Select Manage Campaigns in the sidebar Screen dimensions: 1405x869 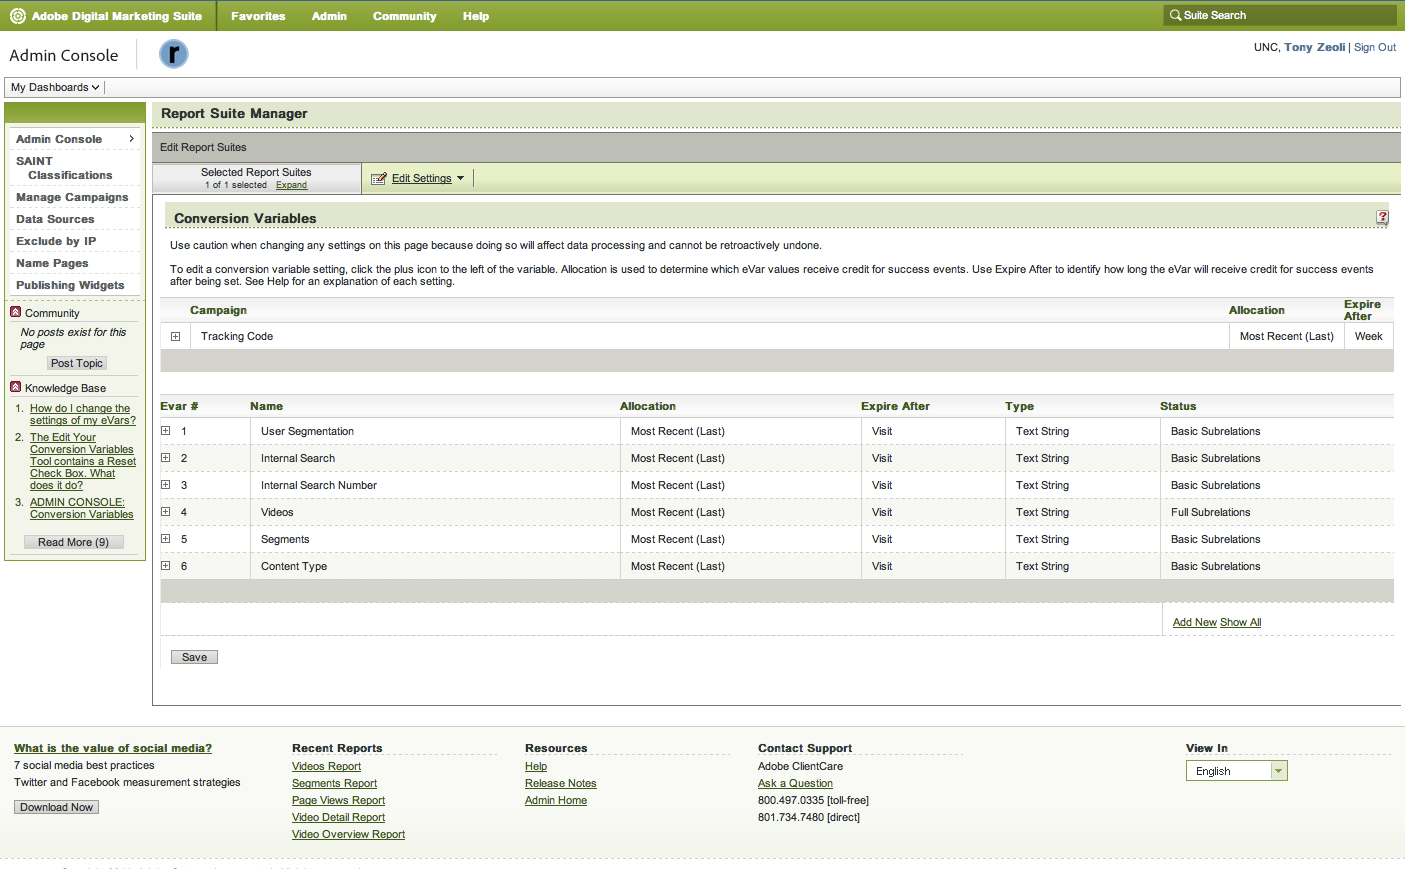point(72,197)
